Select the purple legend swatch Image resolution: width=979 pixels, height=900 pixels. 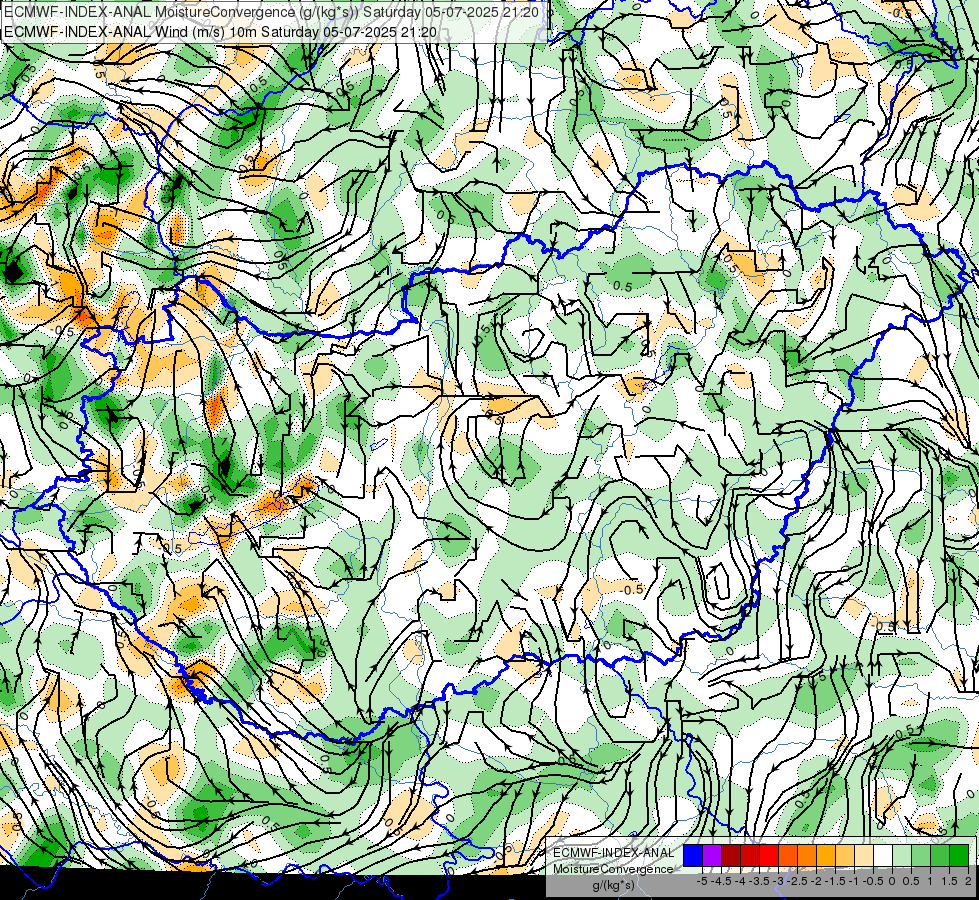(x=712, y=855)
